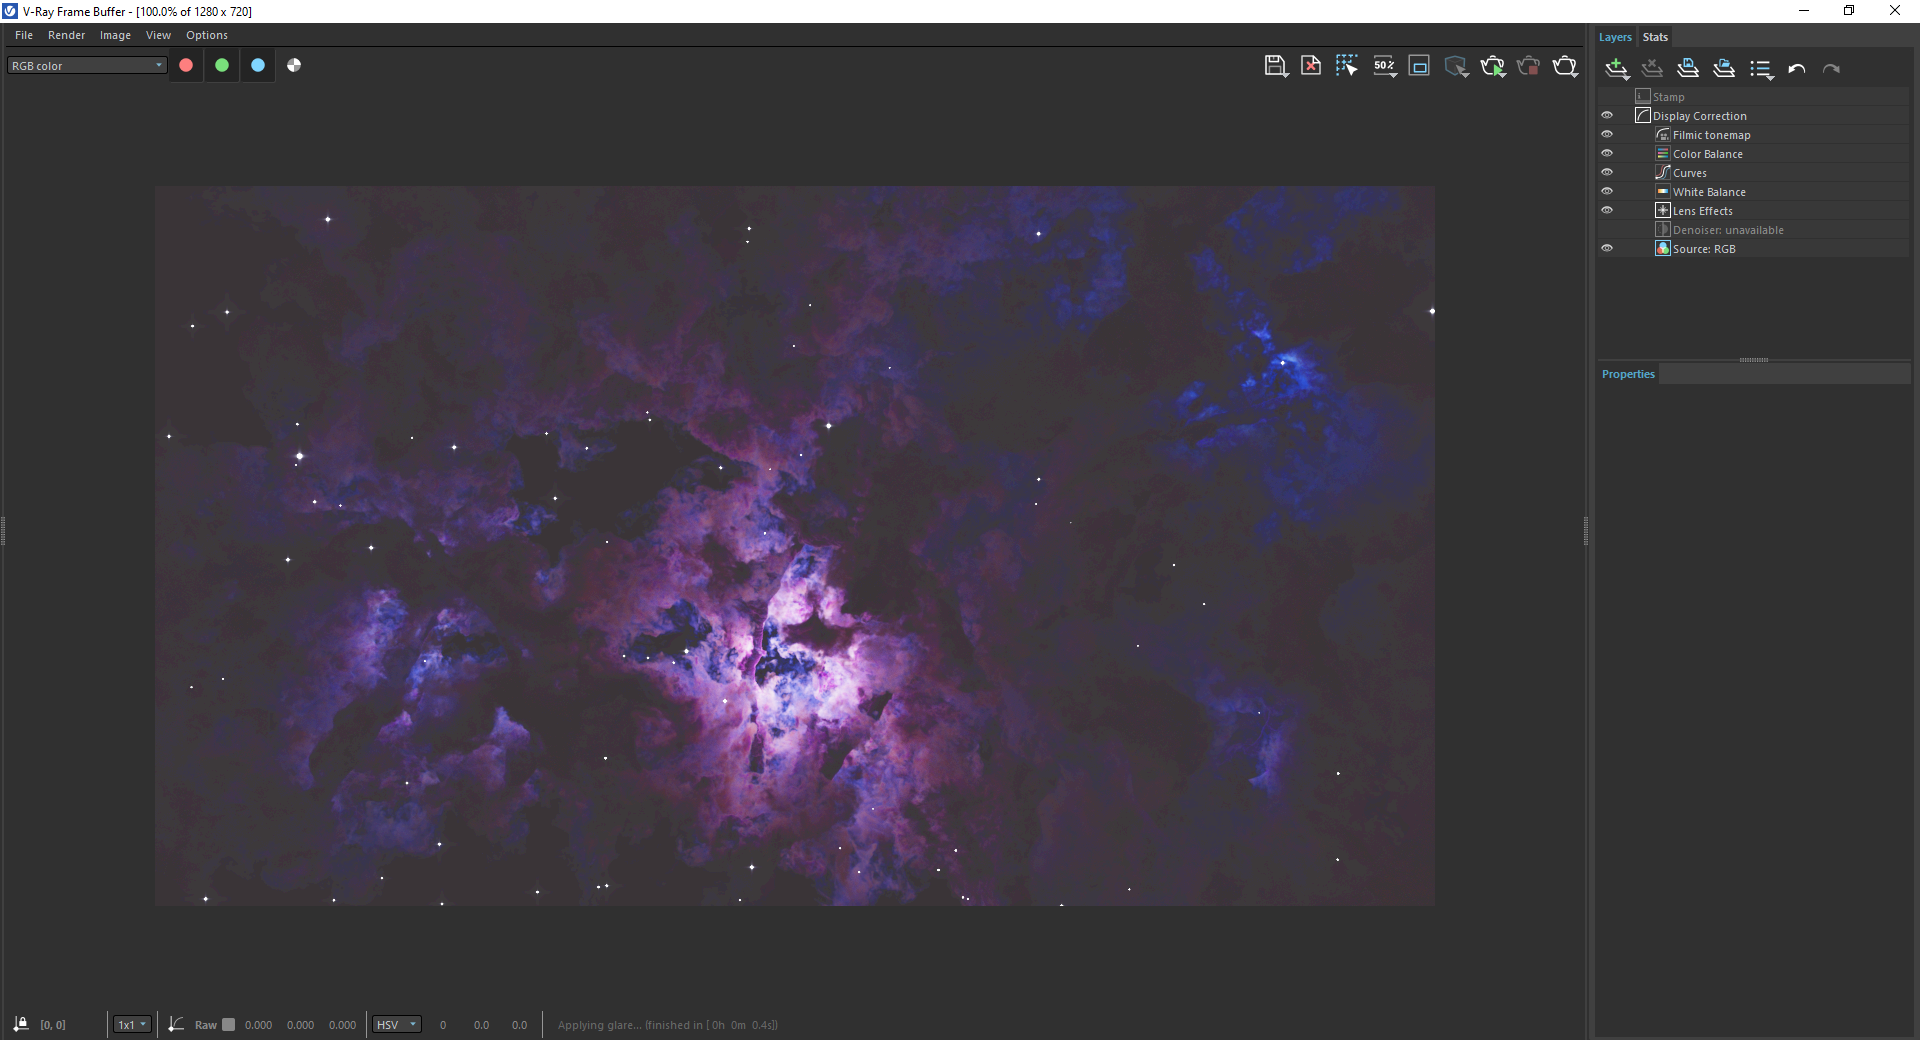Start interactive rendering teapot with green play
The image size is (1920, 1040).
click(x=1492, y=66)
